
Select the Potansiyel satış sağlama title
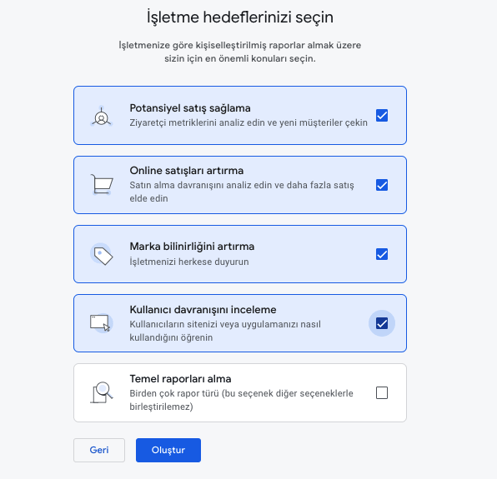190,108
